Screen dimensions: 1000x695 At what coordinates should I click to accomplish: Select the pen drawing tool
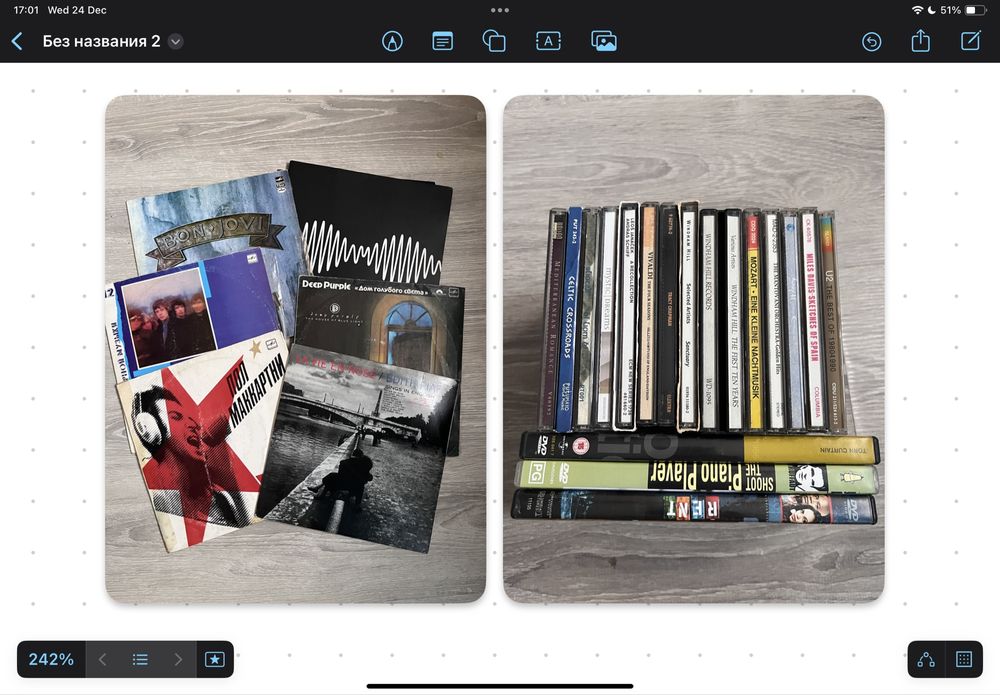point(392,41)
